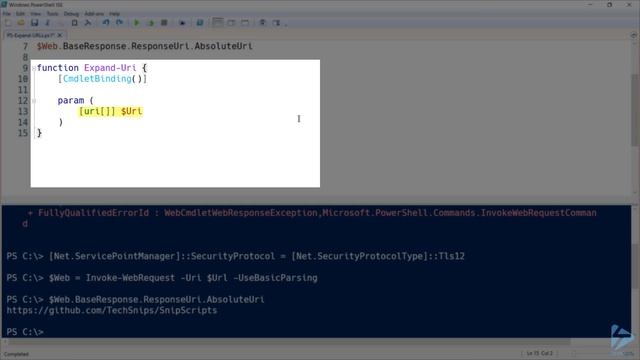Screen dimensions: 640x360
Task: Start PowerShell.exe with the blue console icon
Action: [200, 23]
